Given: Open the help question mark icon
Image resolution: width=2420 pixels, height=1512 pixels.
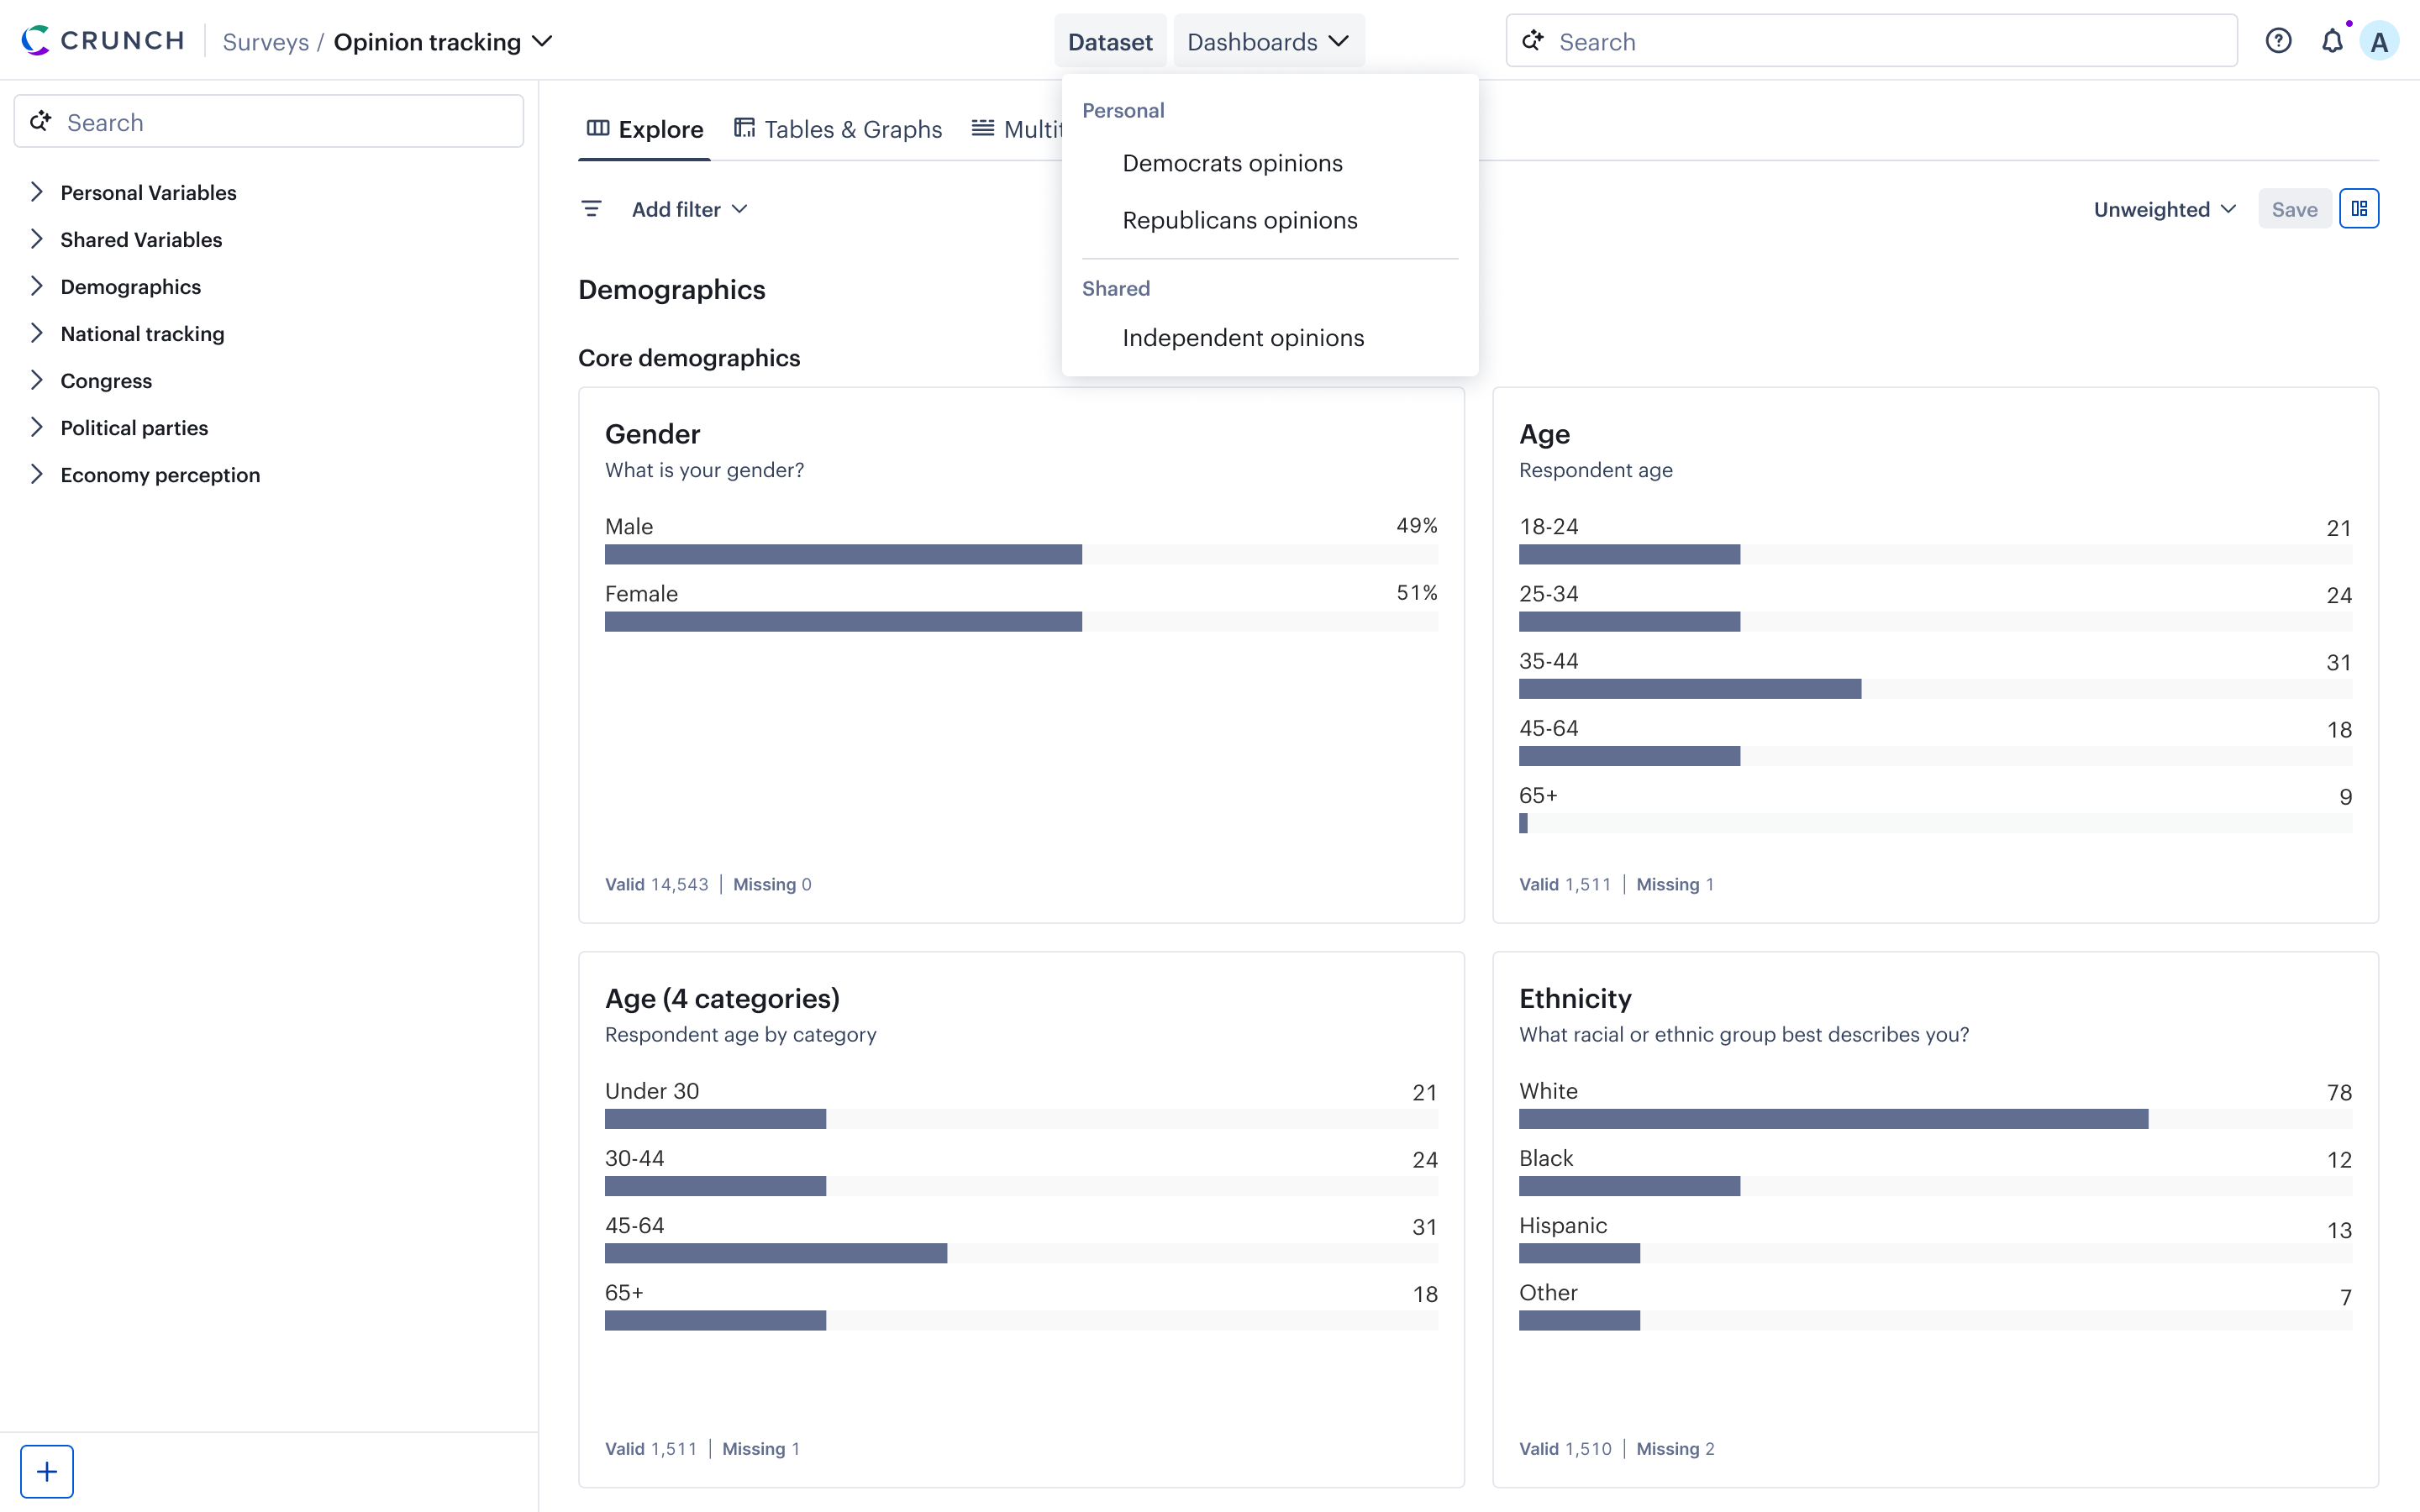Looking at the screenshot, I should point(2278,41).
